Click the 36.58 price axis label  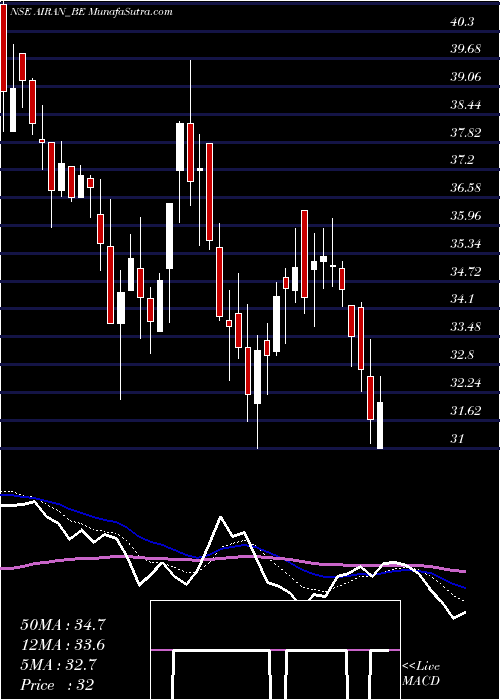tap(466, 188)
